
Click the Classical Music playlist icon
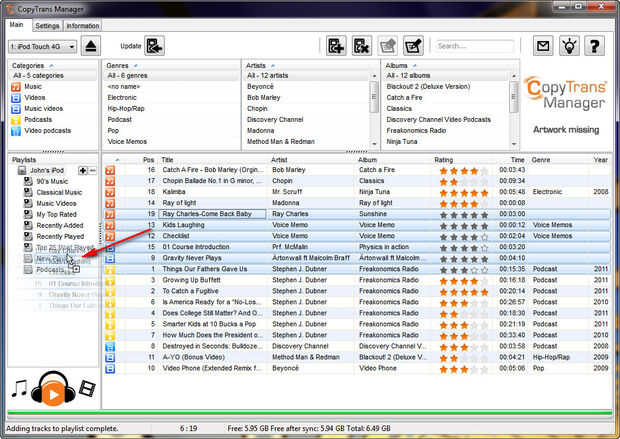pyautogui.click(x=28, y=192)
